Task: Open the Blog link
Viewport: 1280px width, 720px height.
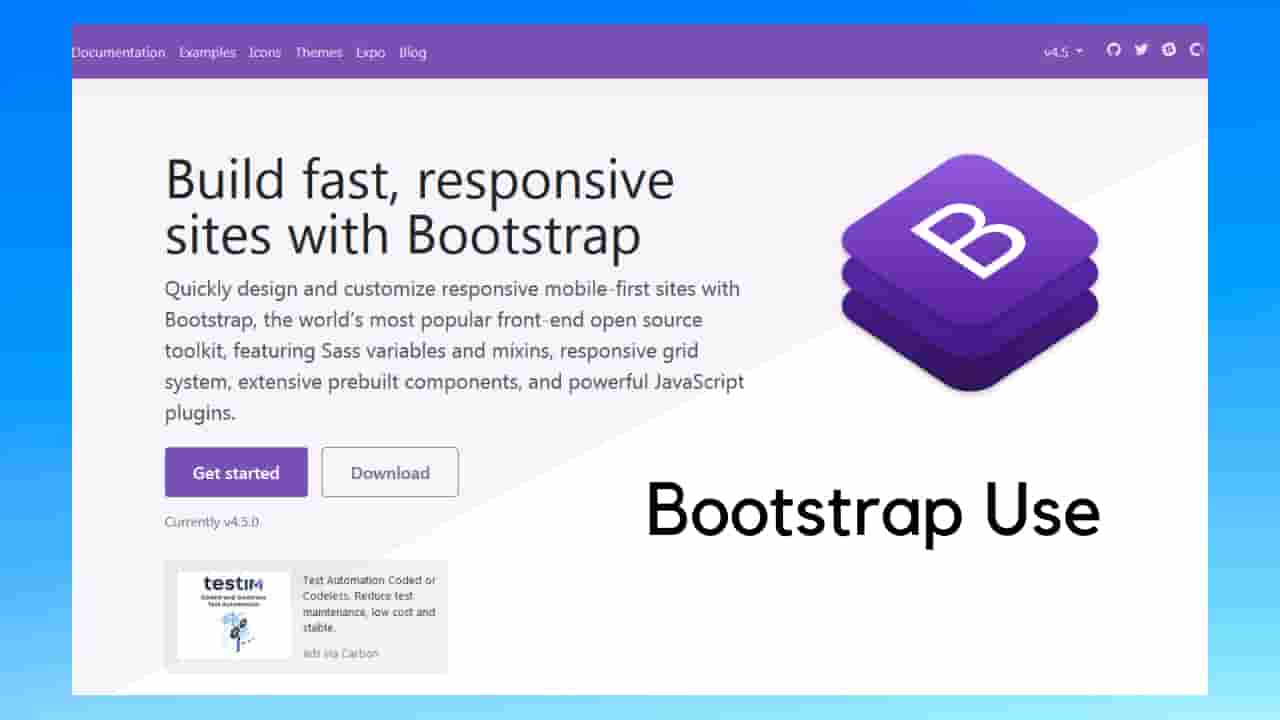Action: click(x=413, y=52)
